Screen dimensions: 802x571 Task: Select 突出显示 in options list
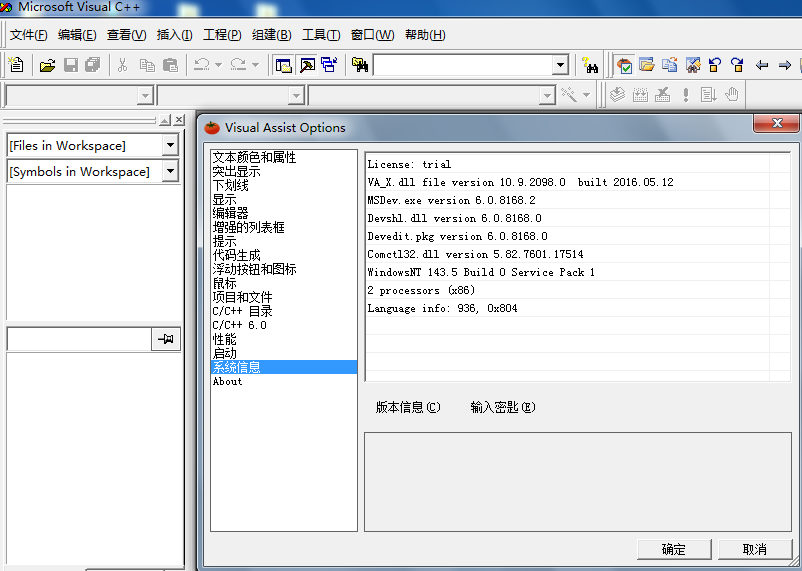tap(236, 171)
